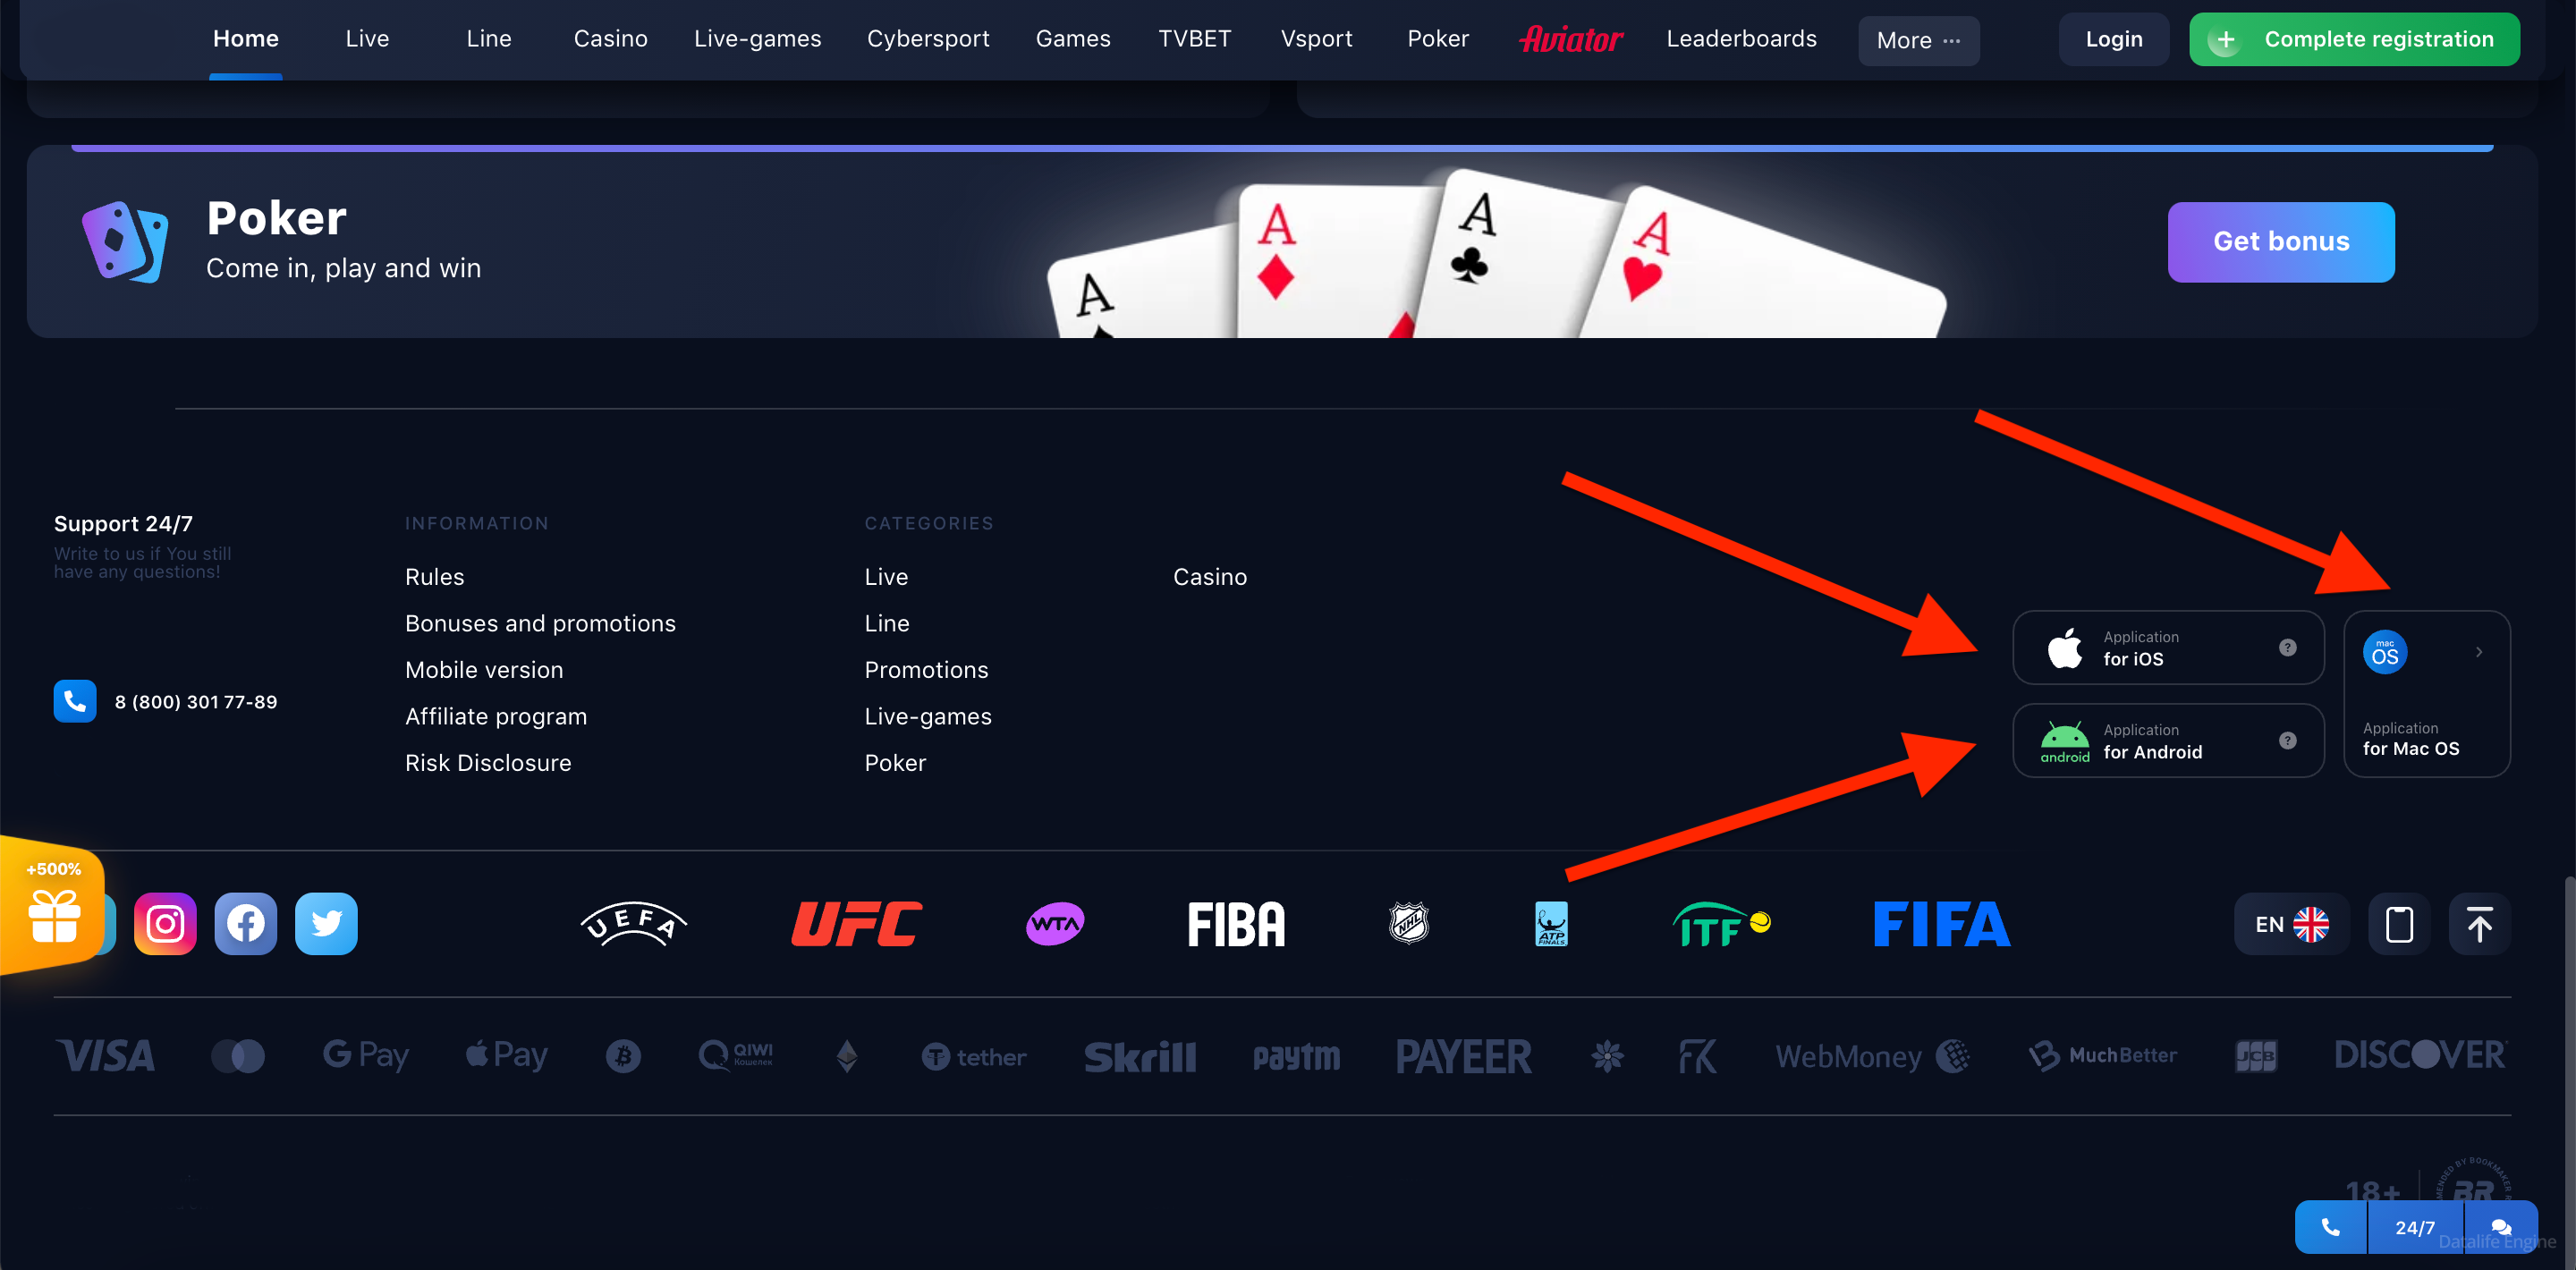2576x1270 pixels.
Task: Click the Twitter social media icon
Action: [x=326, y=923]
